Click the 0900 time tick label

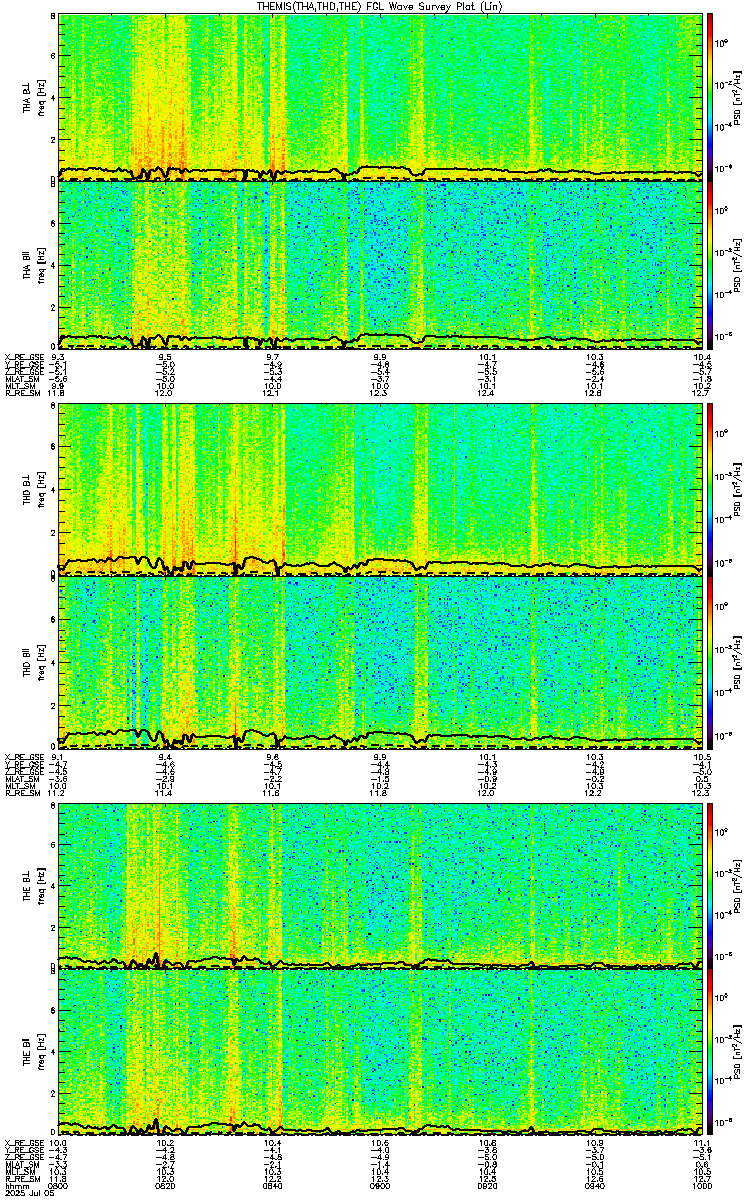[x=381, y=1185]
